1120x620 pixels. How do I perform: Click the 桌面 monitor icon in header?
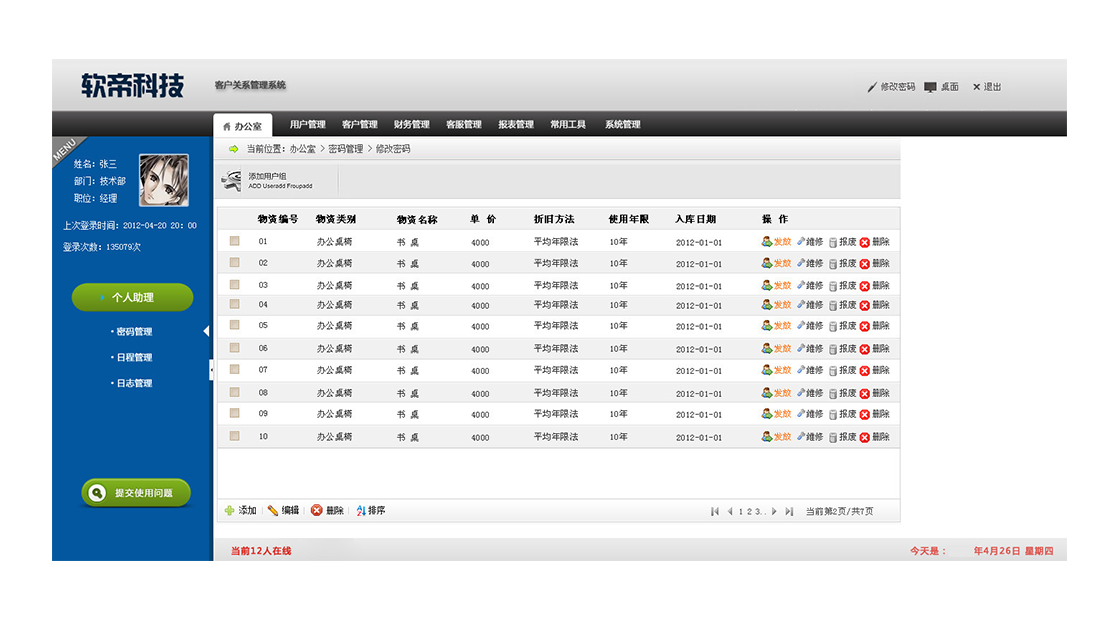(930, 87)
